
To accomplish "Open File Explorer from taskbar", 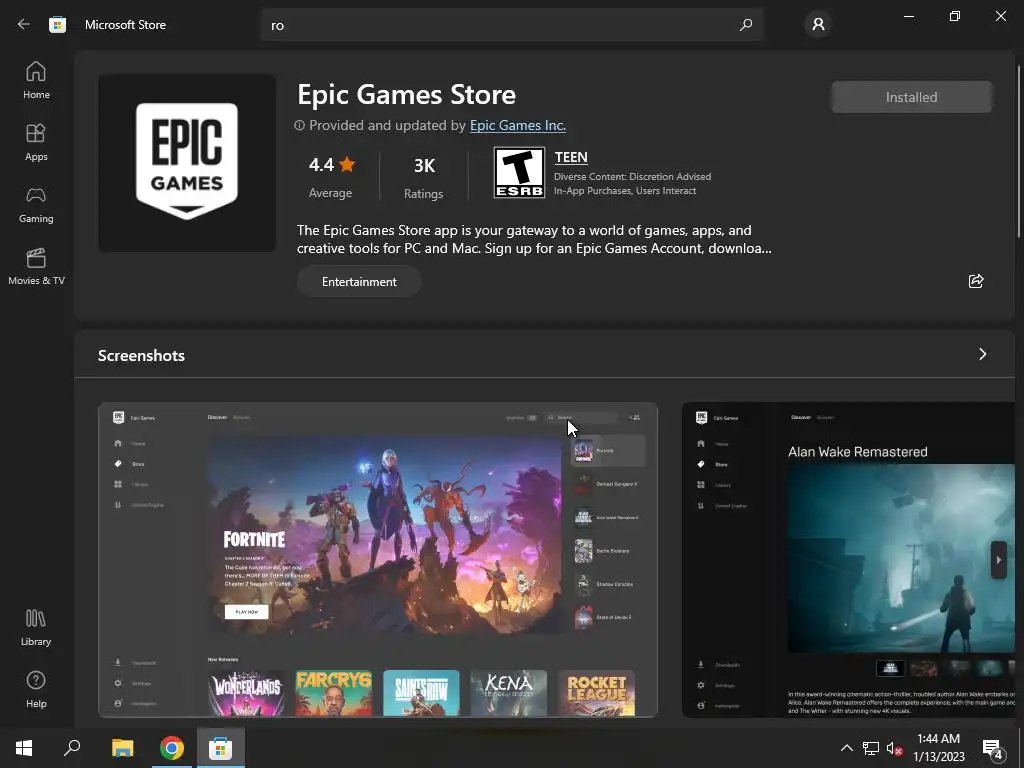I will click(122, 748).
